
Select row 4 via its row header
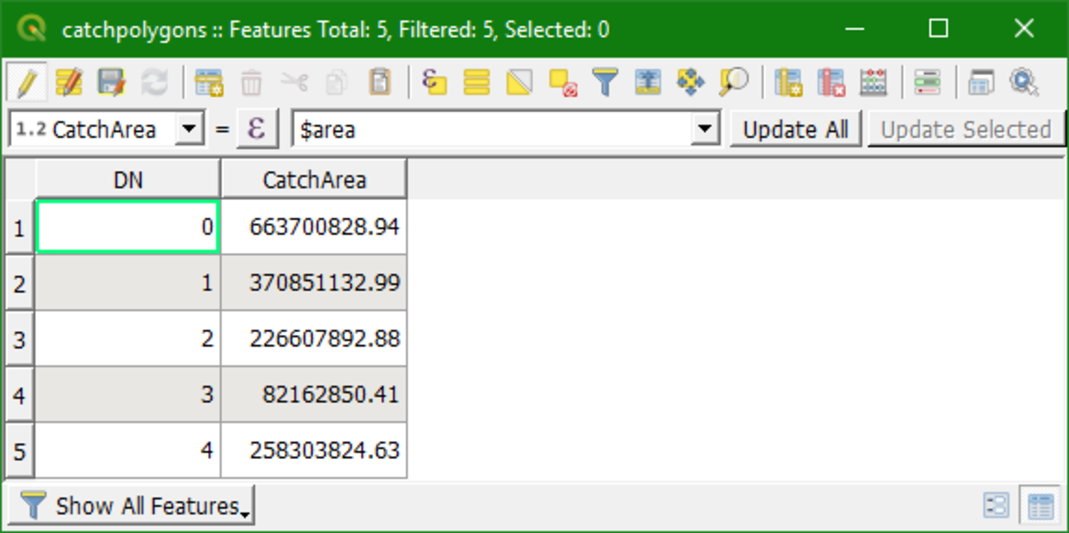(19, 395)
